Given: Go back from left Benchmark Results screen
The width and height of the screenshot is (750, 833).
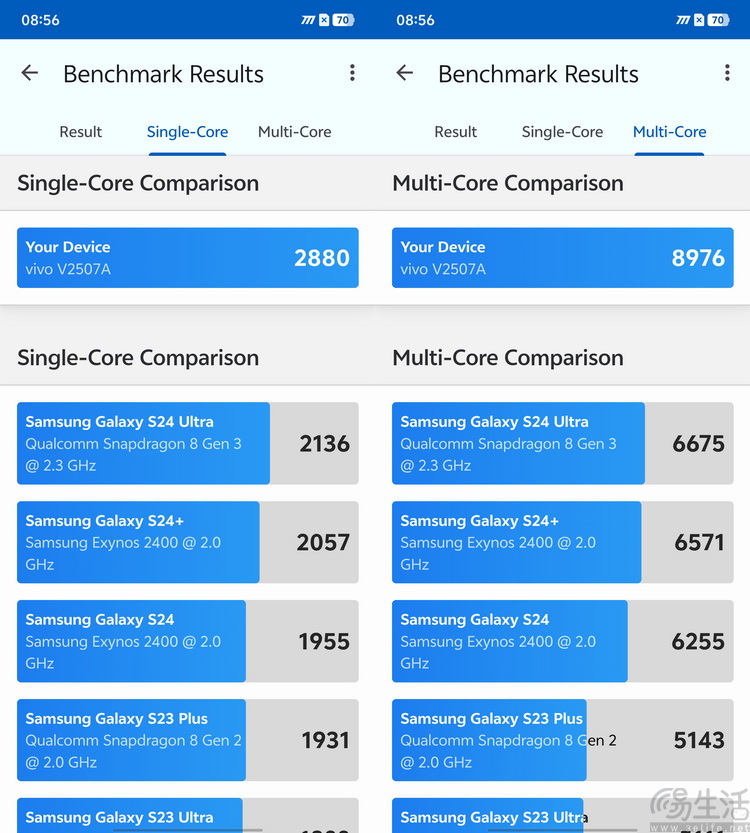Looking at the screenshot, I should click(x=30, y=73).
